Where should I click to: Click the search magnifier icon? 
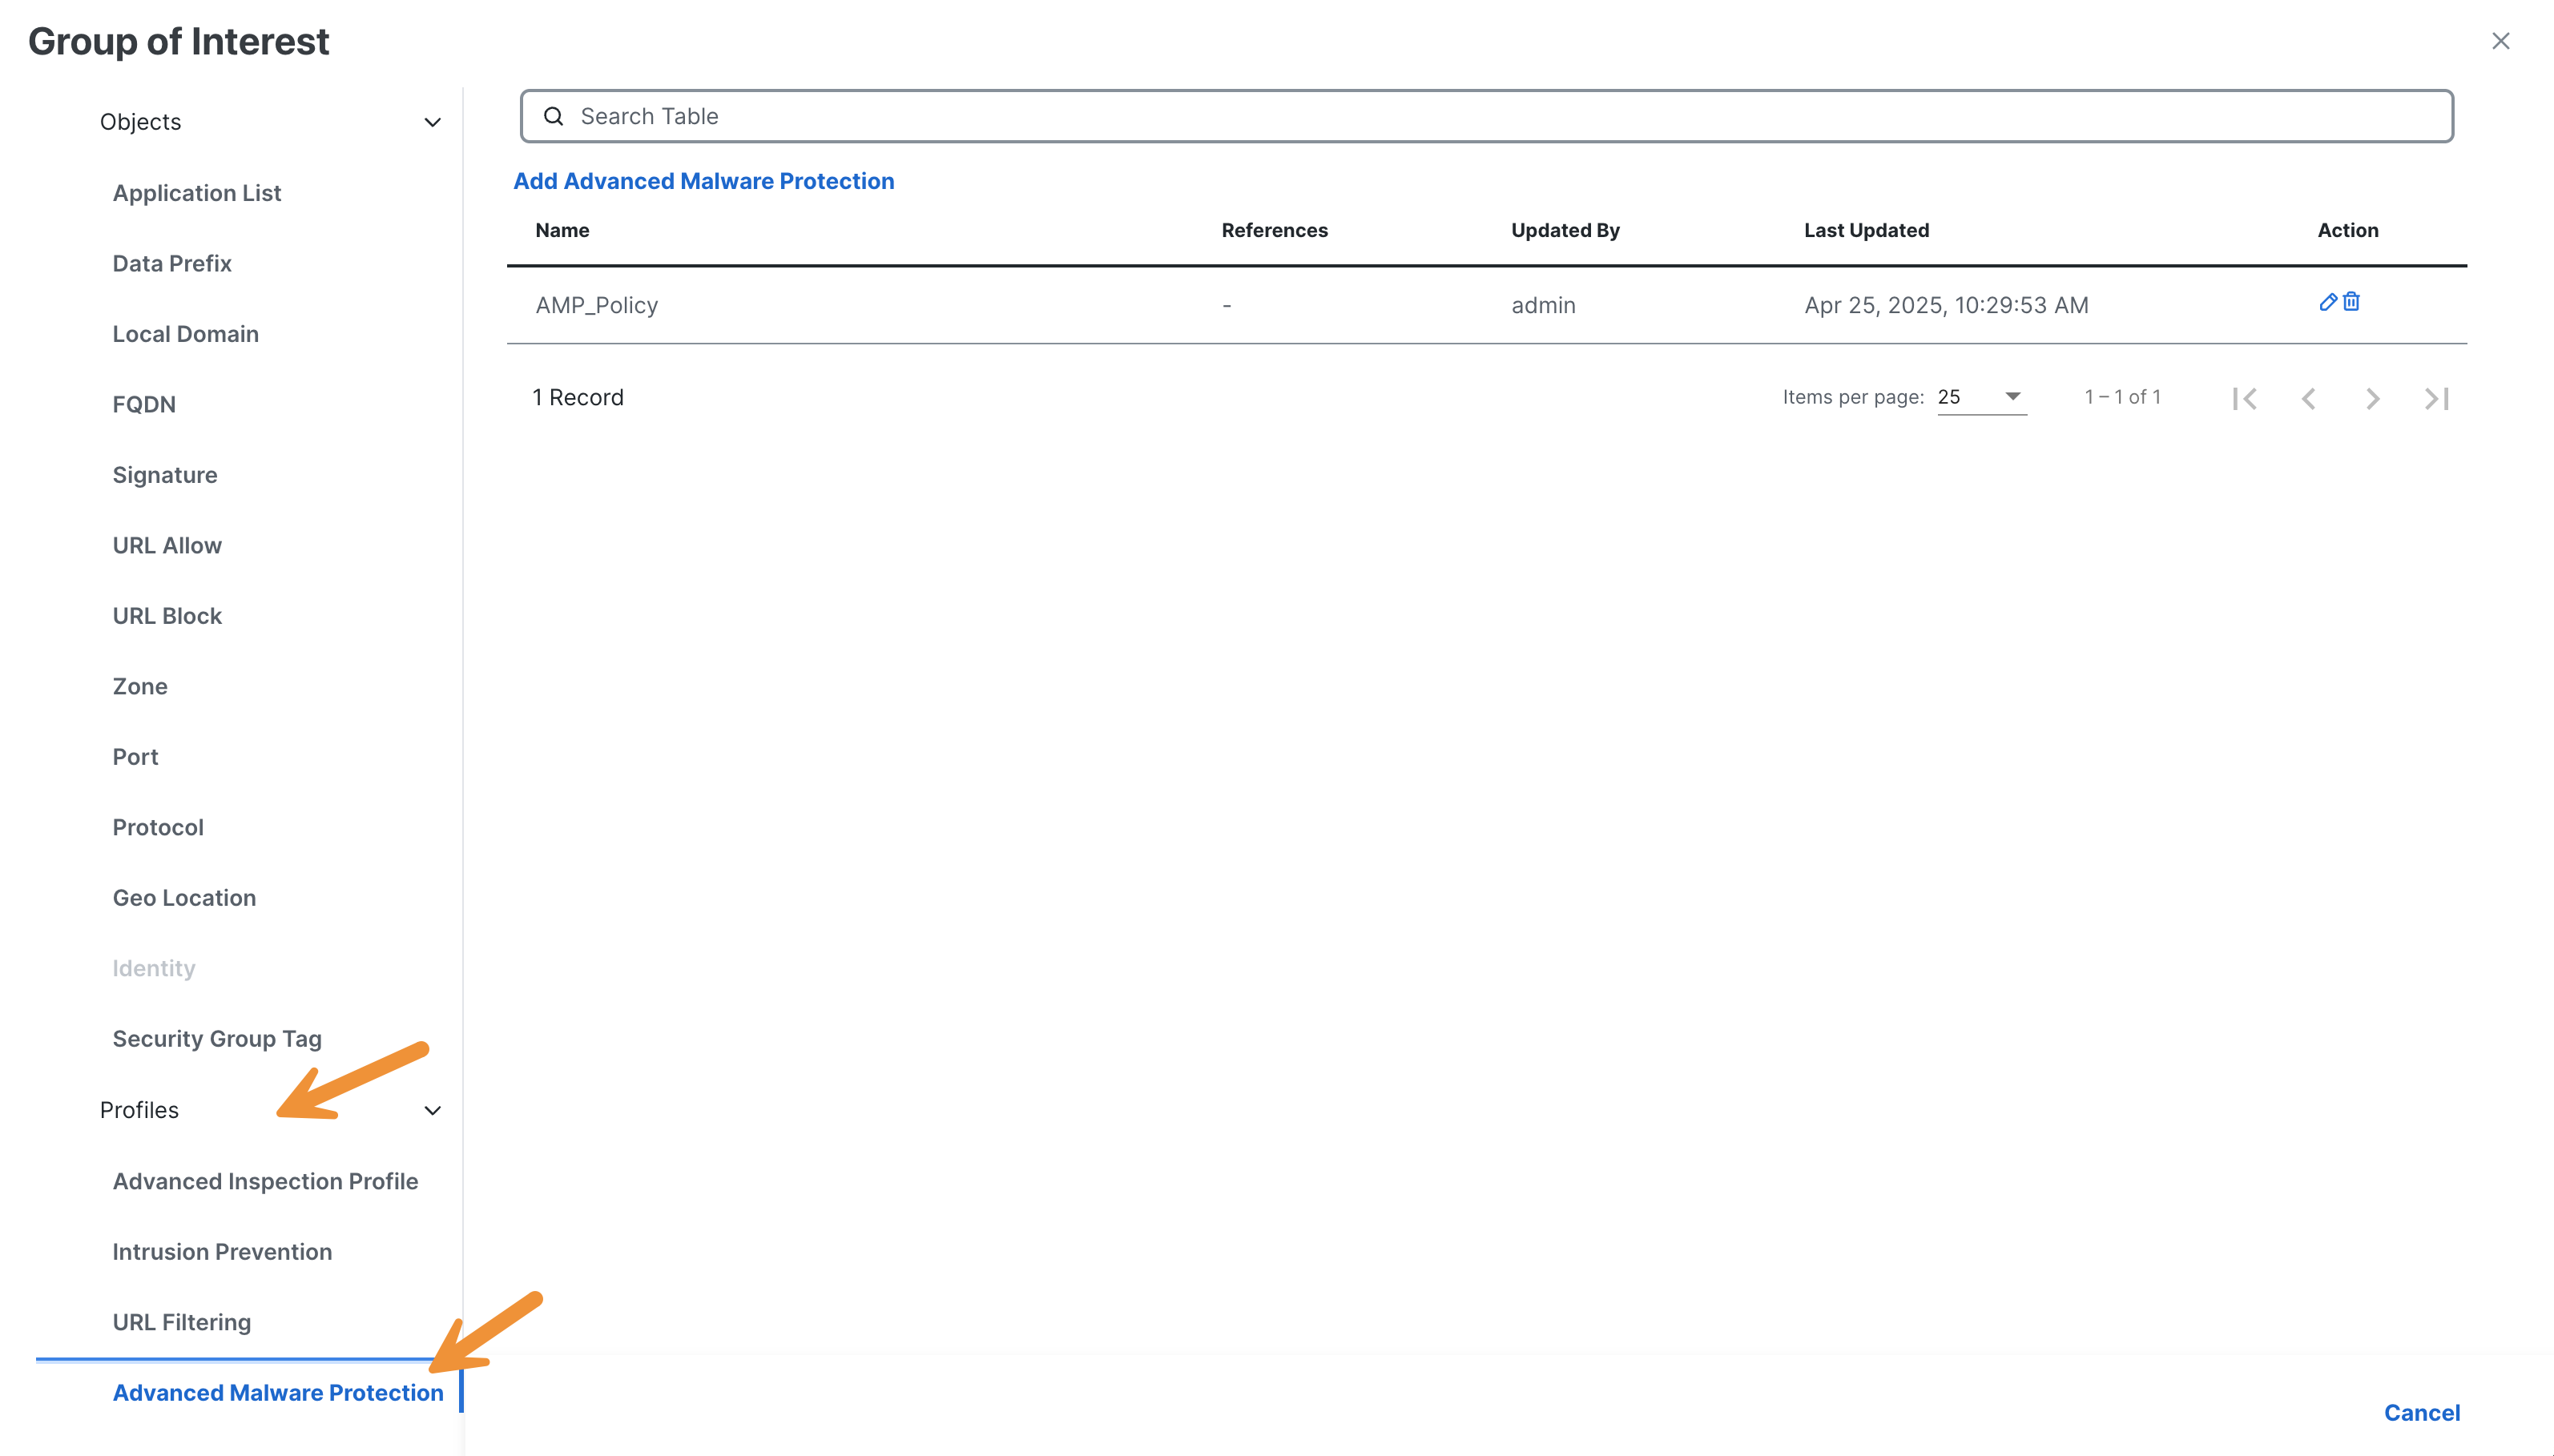click(x=553, y=116)
